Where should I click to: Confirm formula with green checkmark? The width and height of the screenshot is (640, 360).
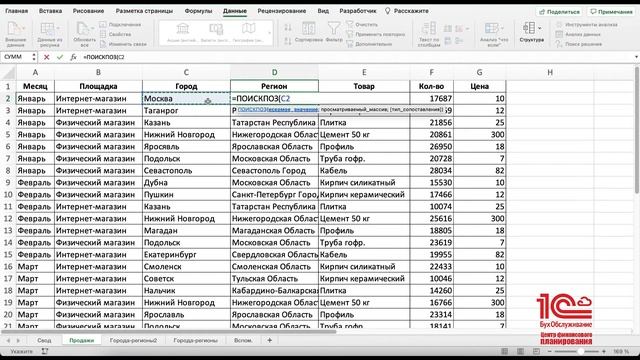(x=60, y=57)
